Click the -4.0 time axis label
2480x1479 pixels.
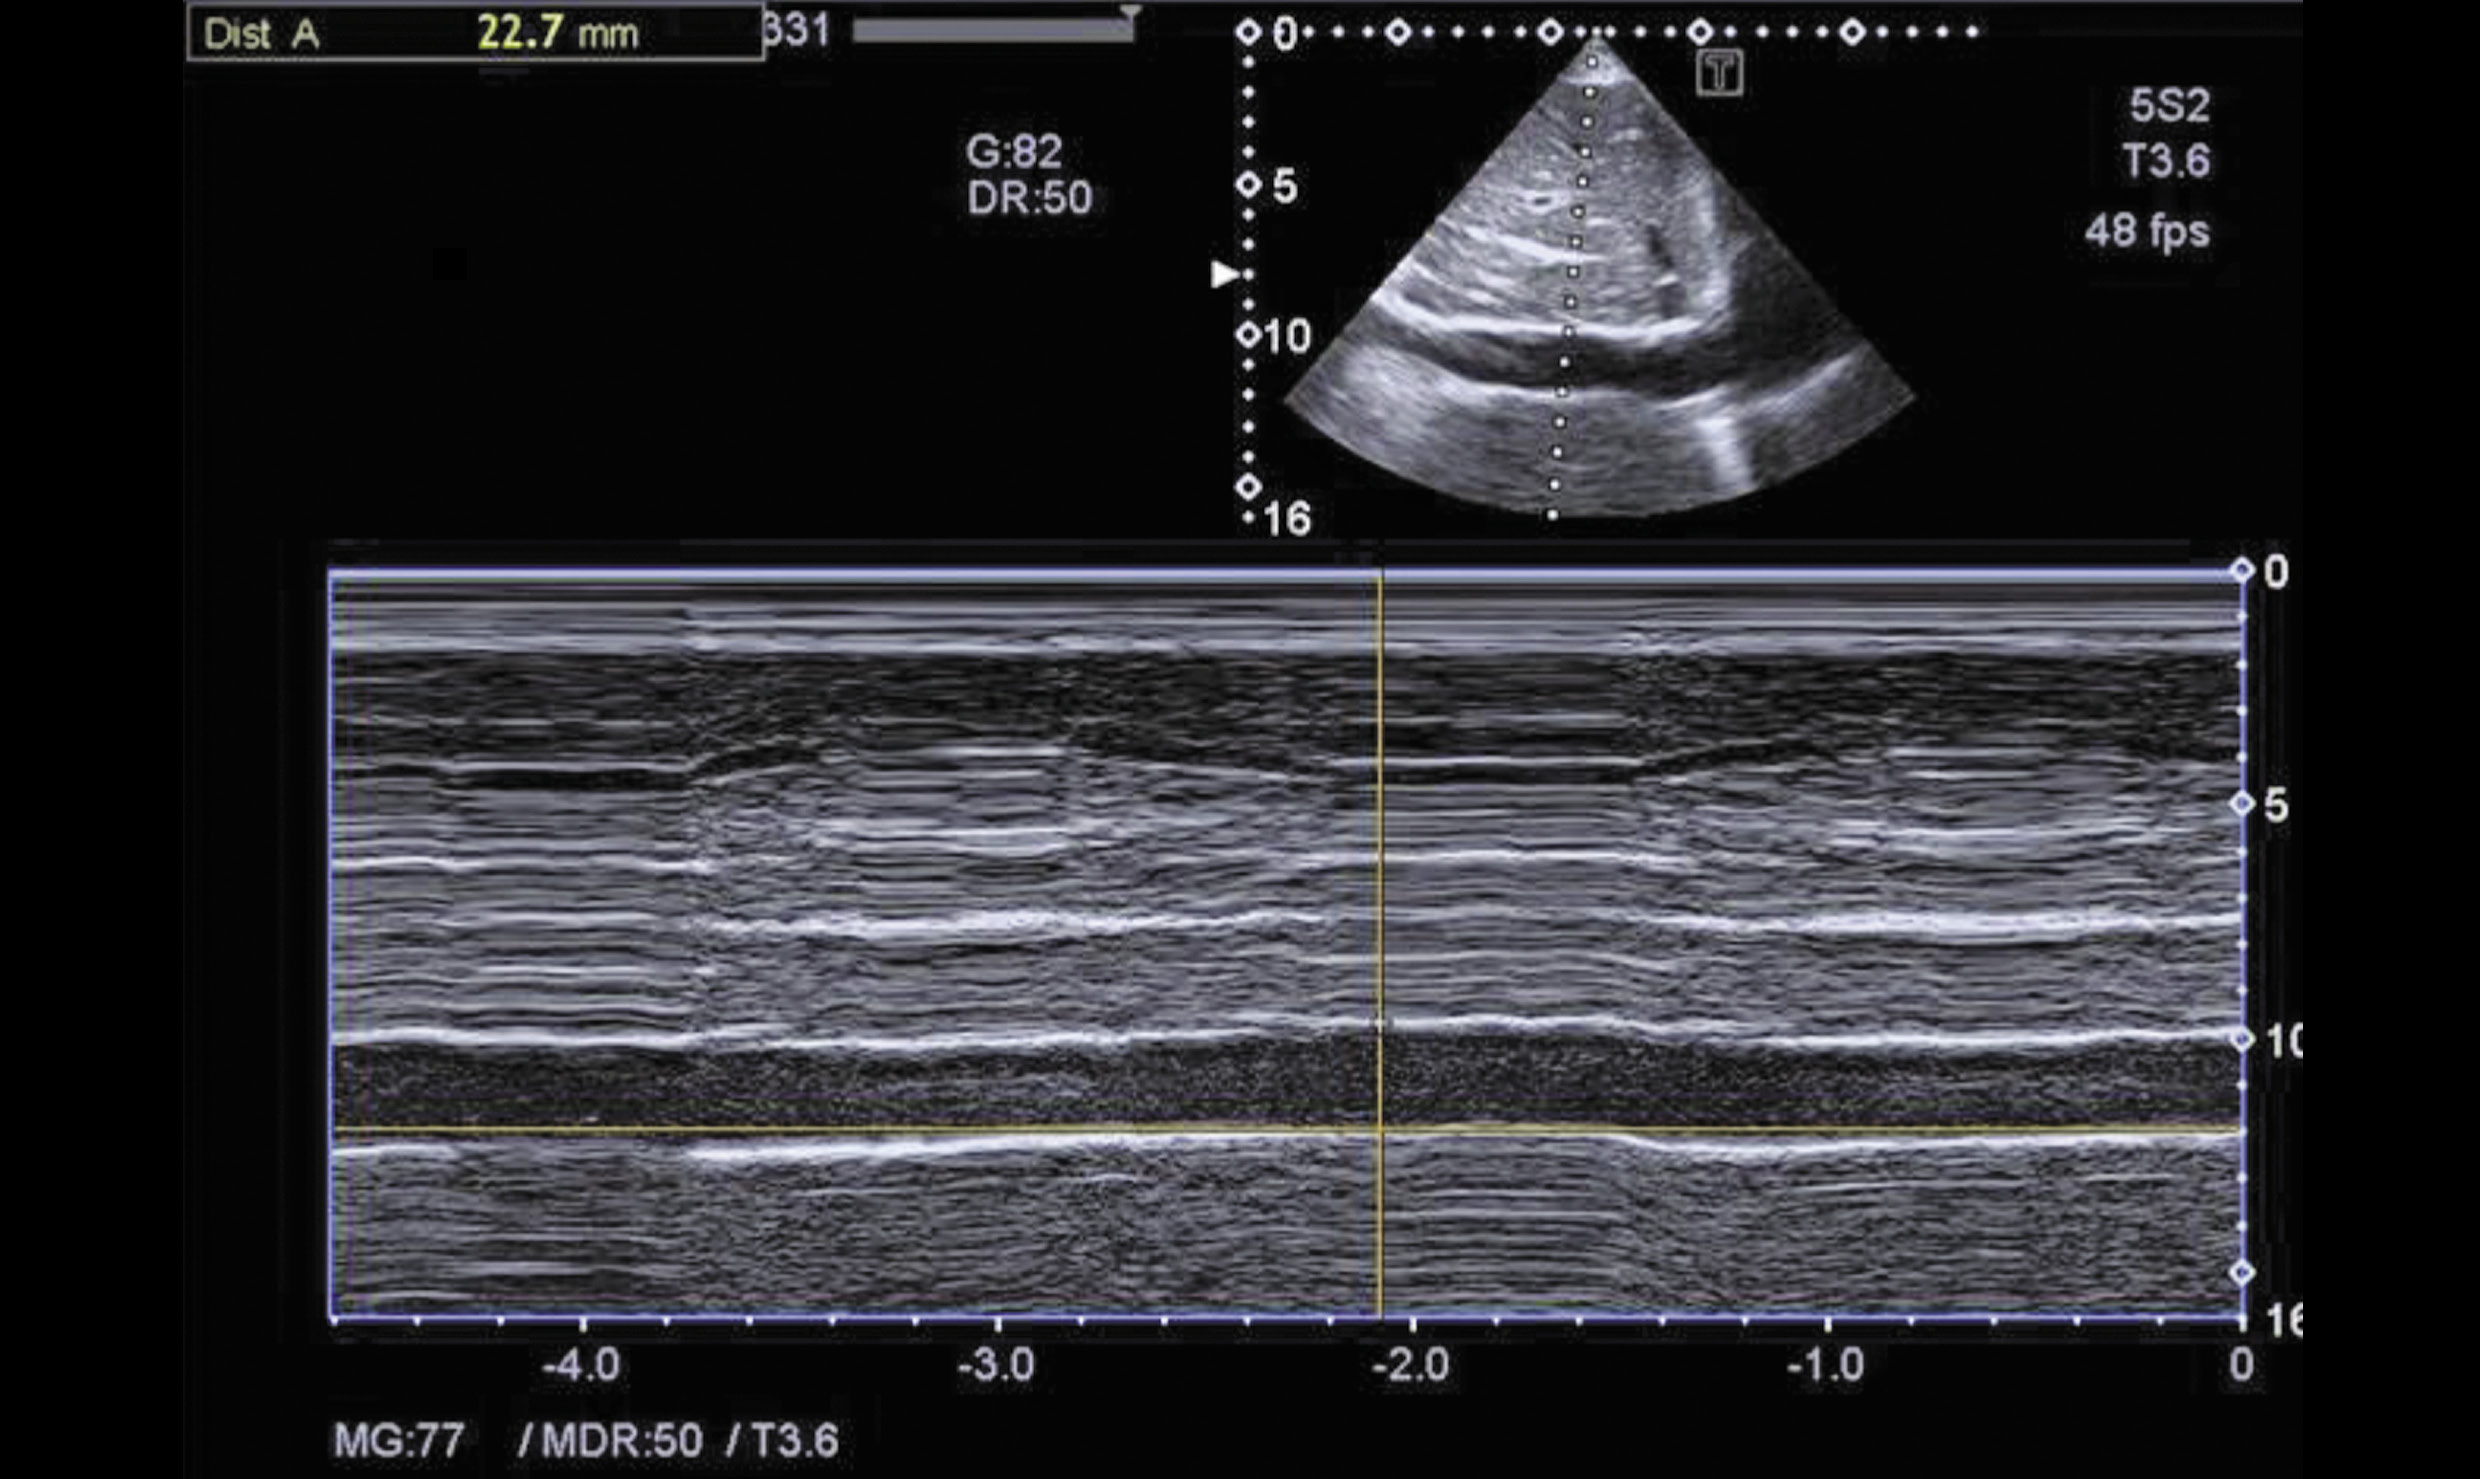pyautogui.click(x=581, y=1364)
